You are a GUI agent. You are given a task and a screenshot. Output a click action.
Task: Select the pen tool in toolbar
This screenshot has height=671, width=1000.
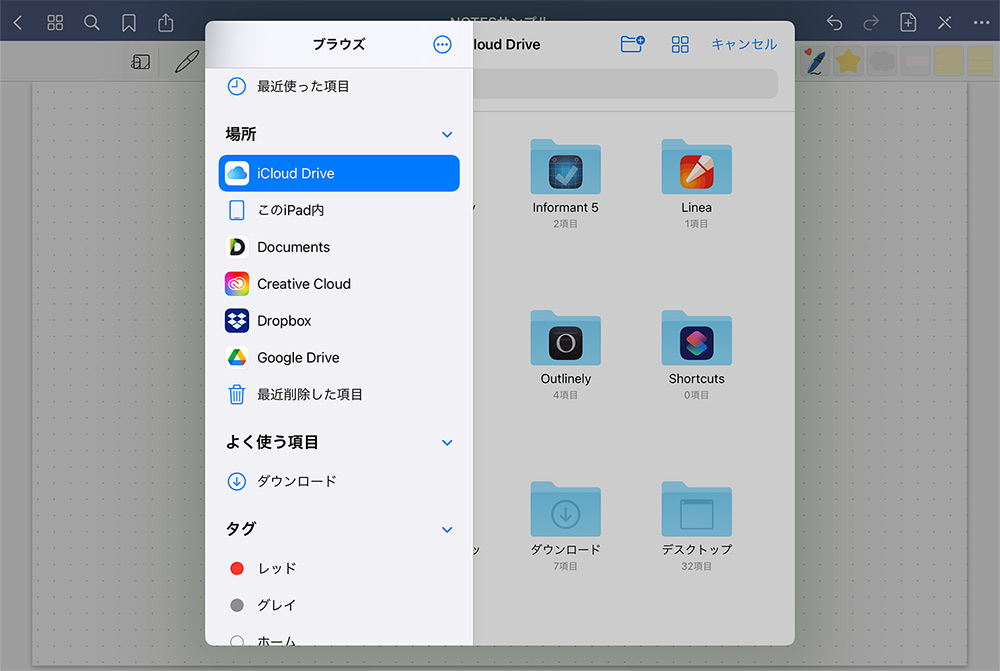187,62
